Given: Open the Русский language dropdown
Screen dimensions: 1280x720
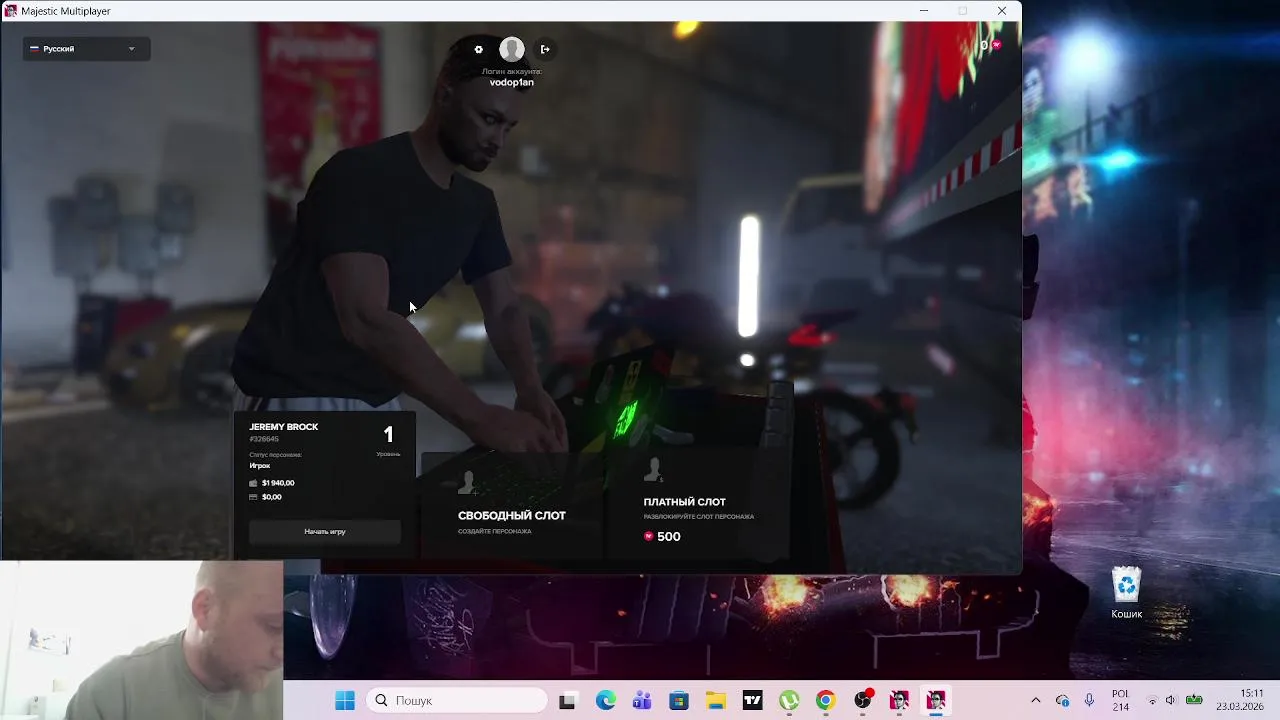Looking at the screenshot, I should tap(86, 49).
